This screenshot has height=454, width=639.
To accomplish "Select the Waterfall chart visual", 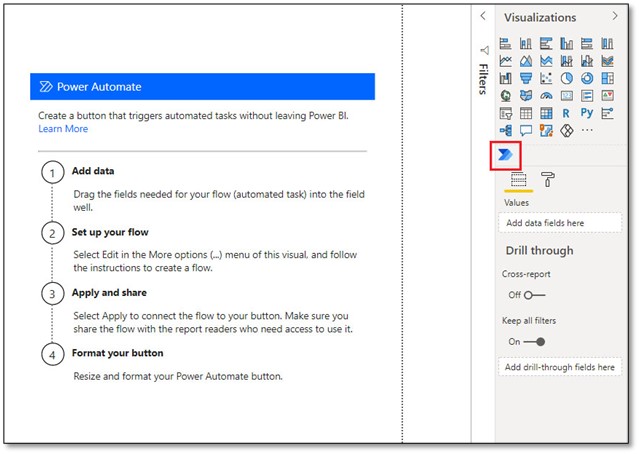I will point(505,78).
